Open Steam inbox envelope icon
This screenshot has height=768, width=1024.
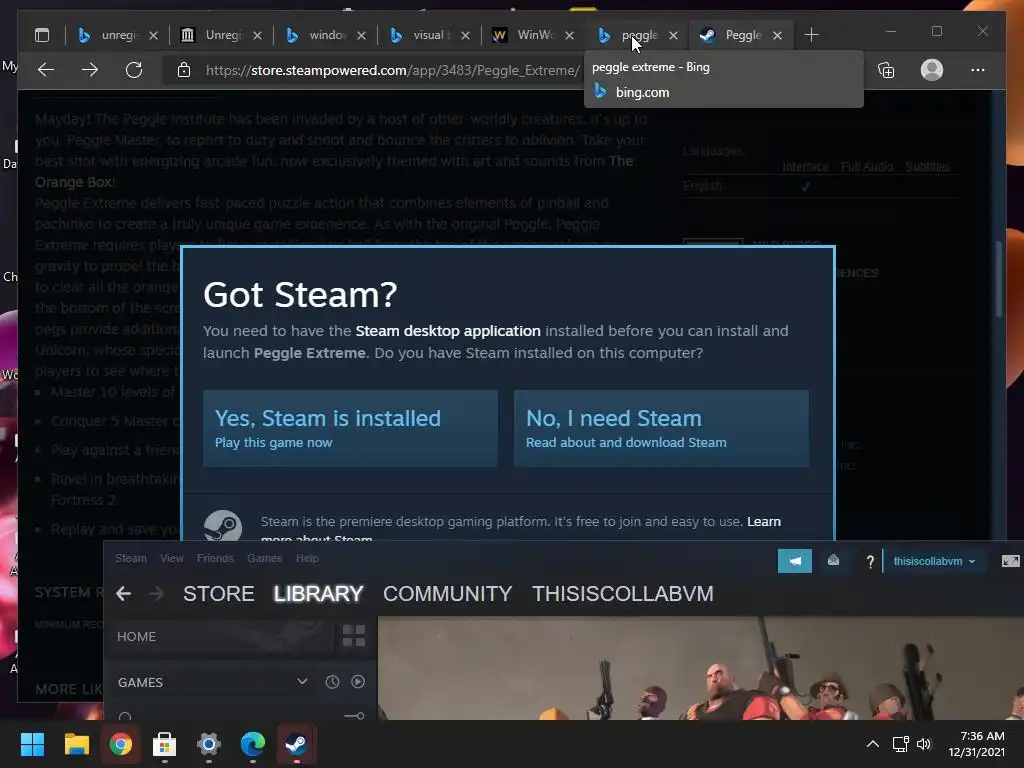833,560
